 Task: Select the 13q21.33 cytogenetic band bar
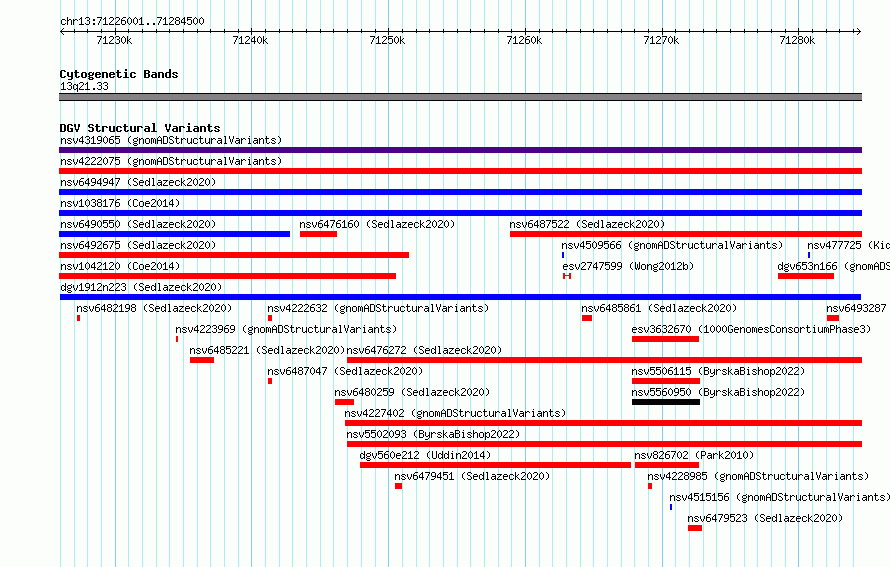tap(460, 97)
